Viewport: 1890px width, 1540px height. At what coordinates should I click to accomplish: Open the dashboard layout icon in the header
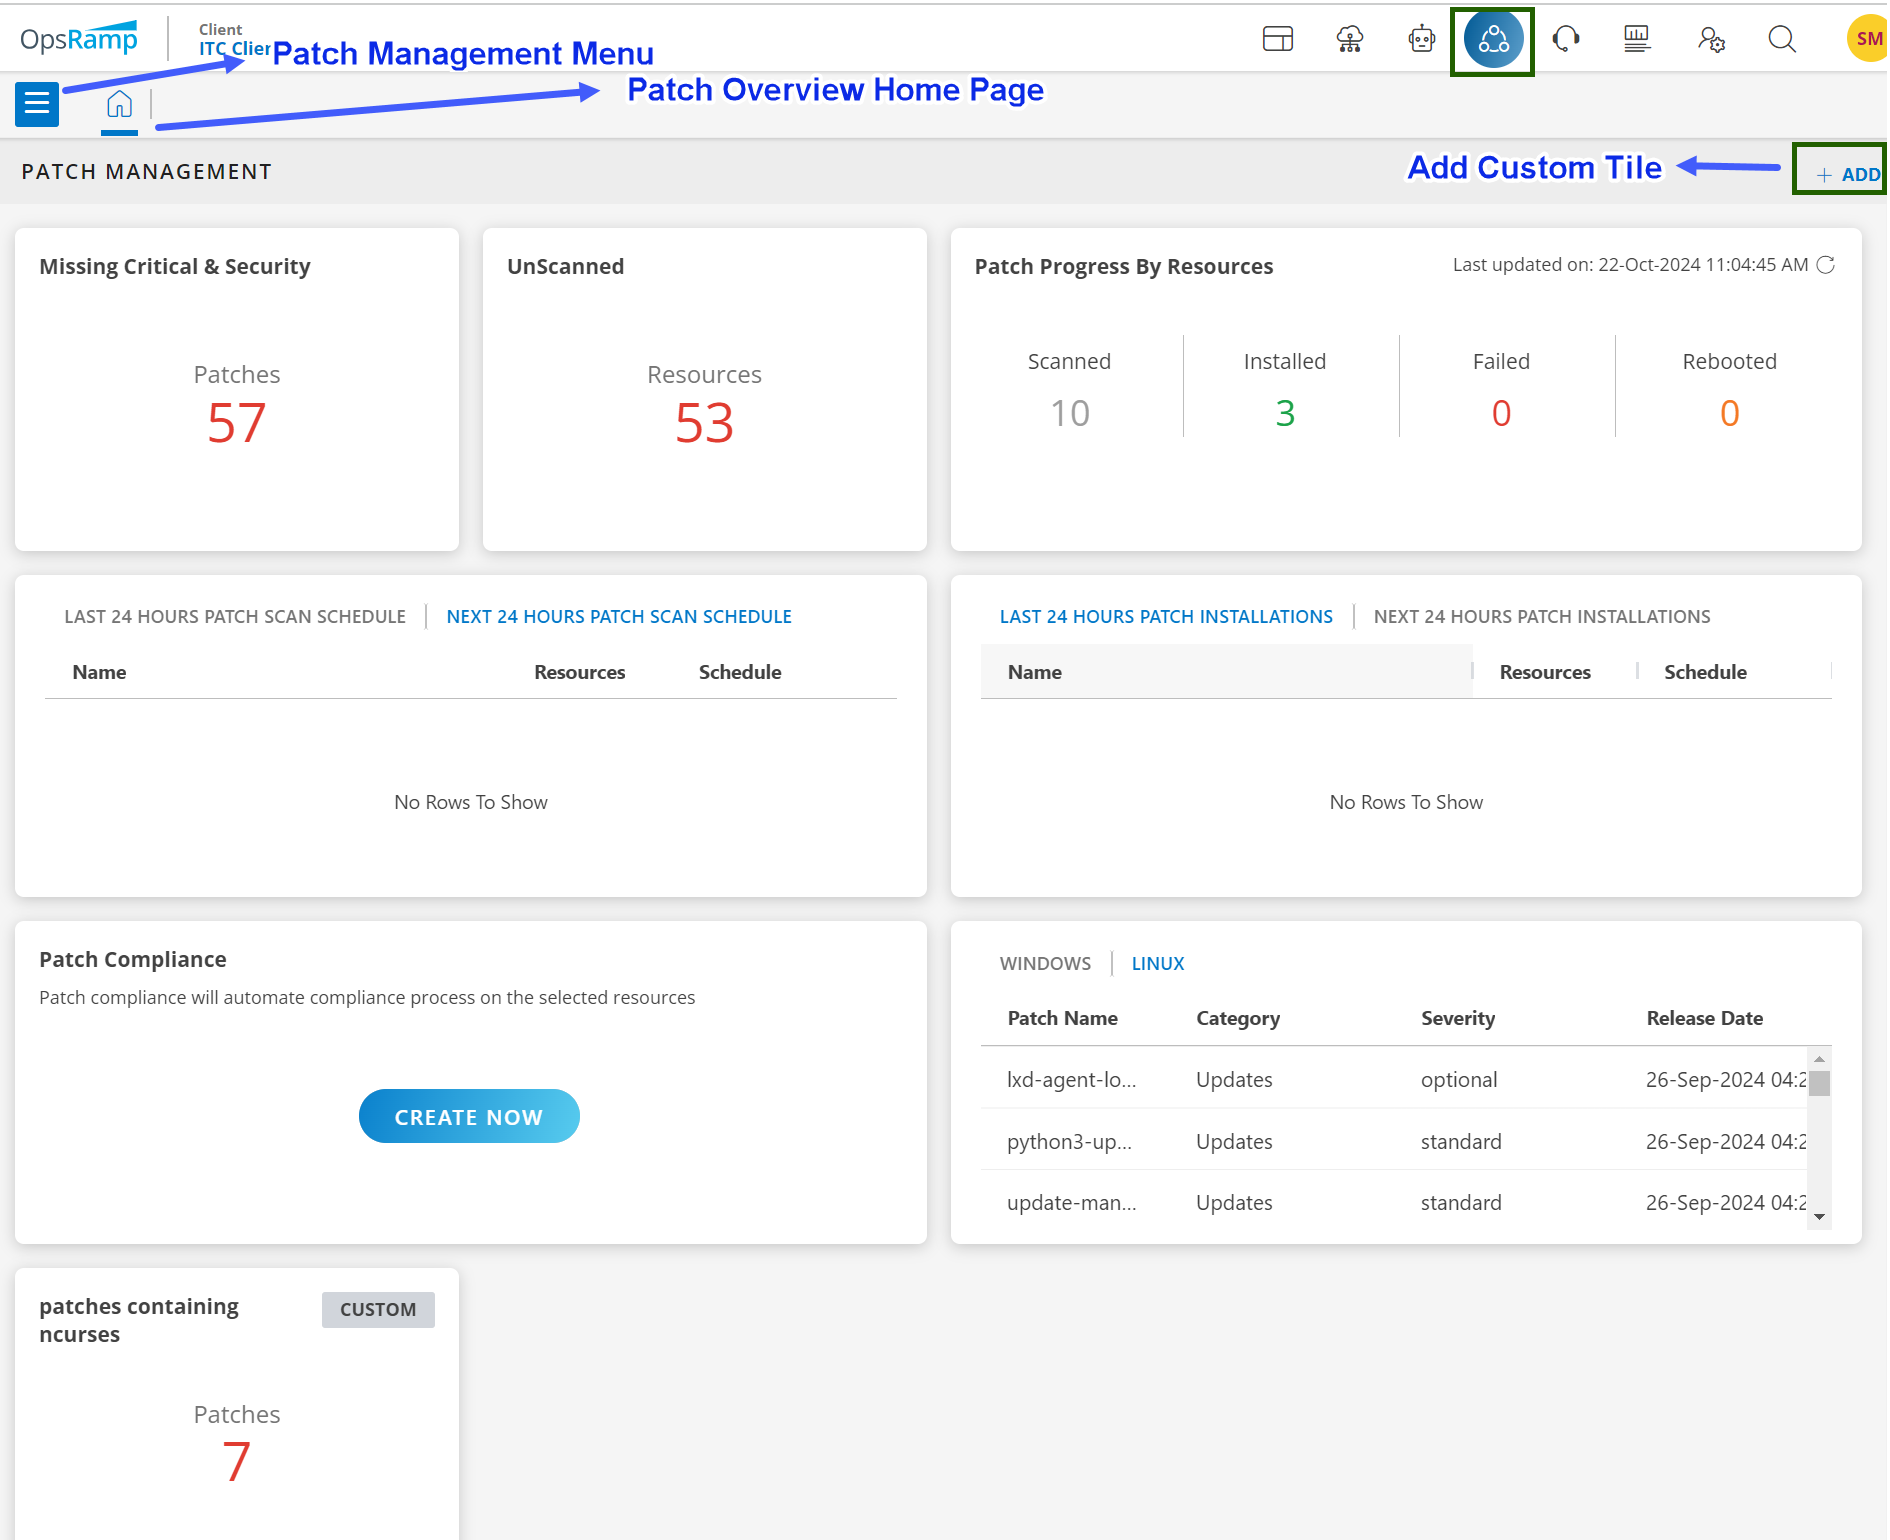1278,39
